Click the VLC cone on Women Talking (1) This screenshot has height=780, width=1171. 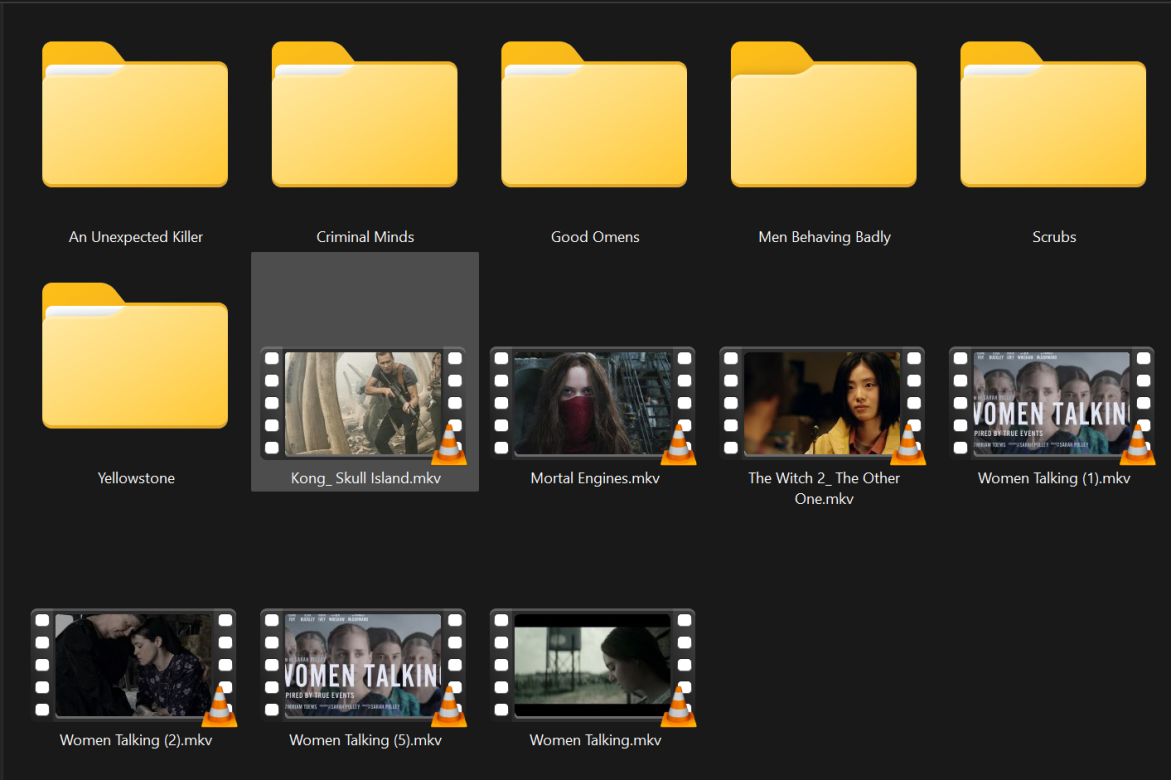(x=1137, y=444)
